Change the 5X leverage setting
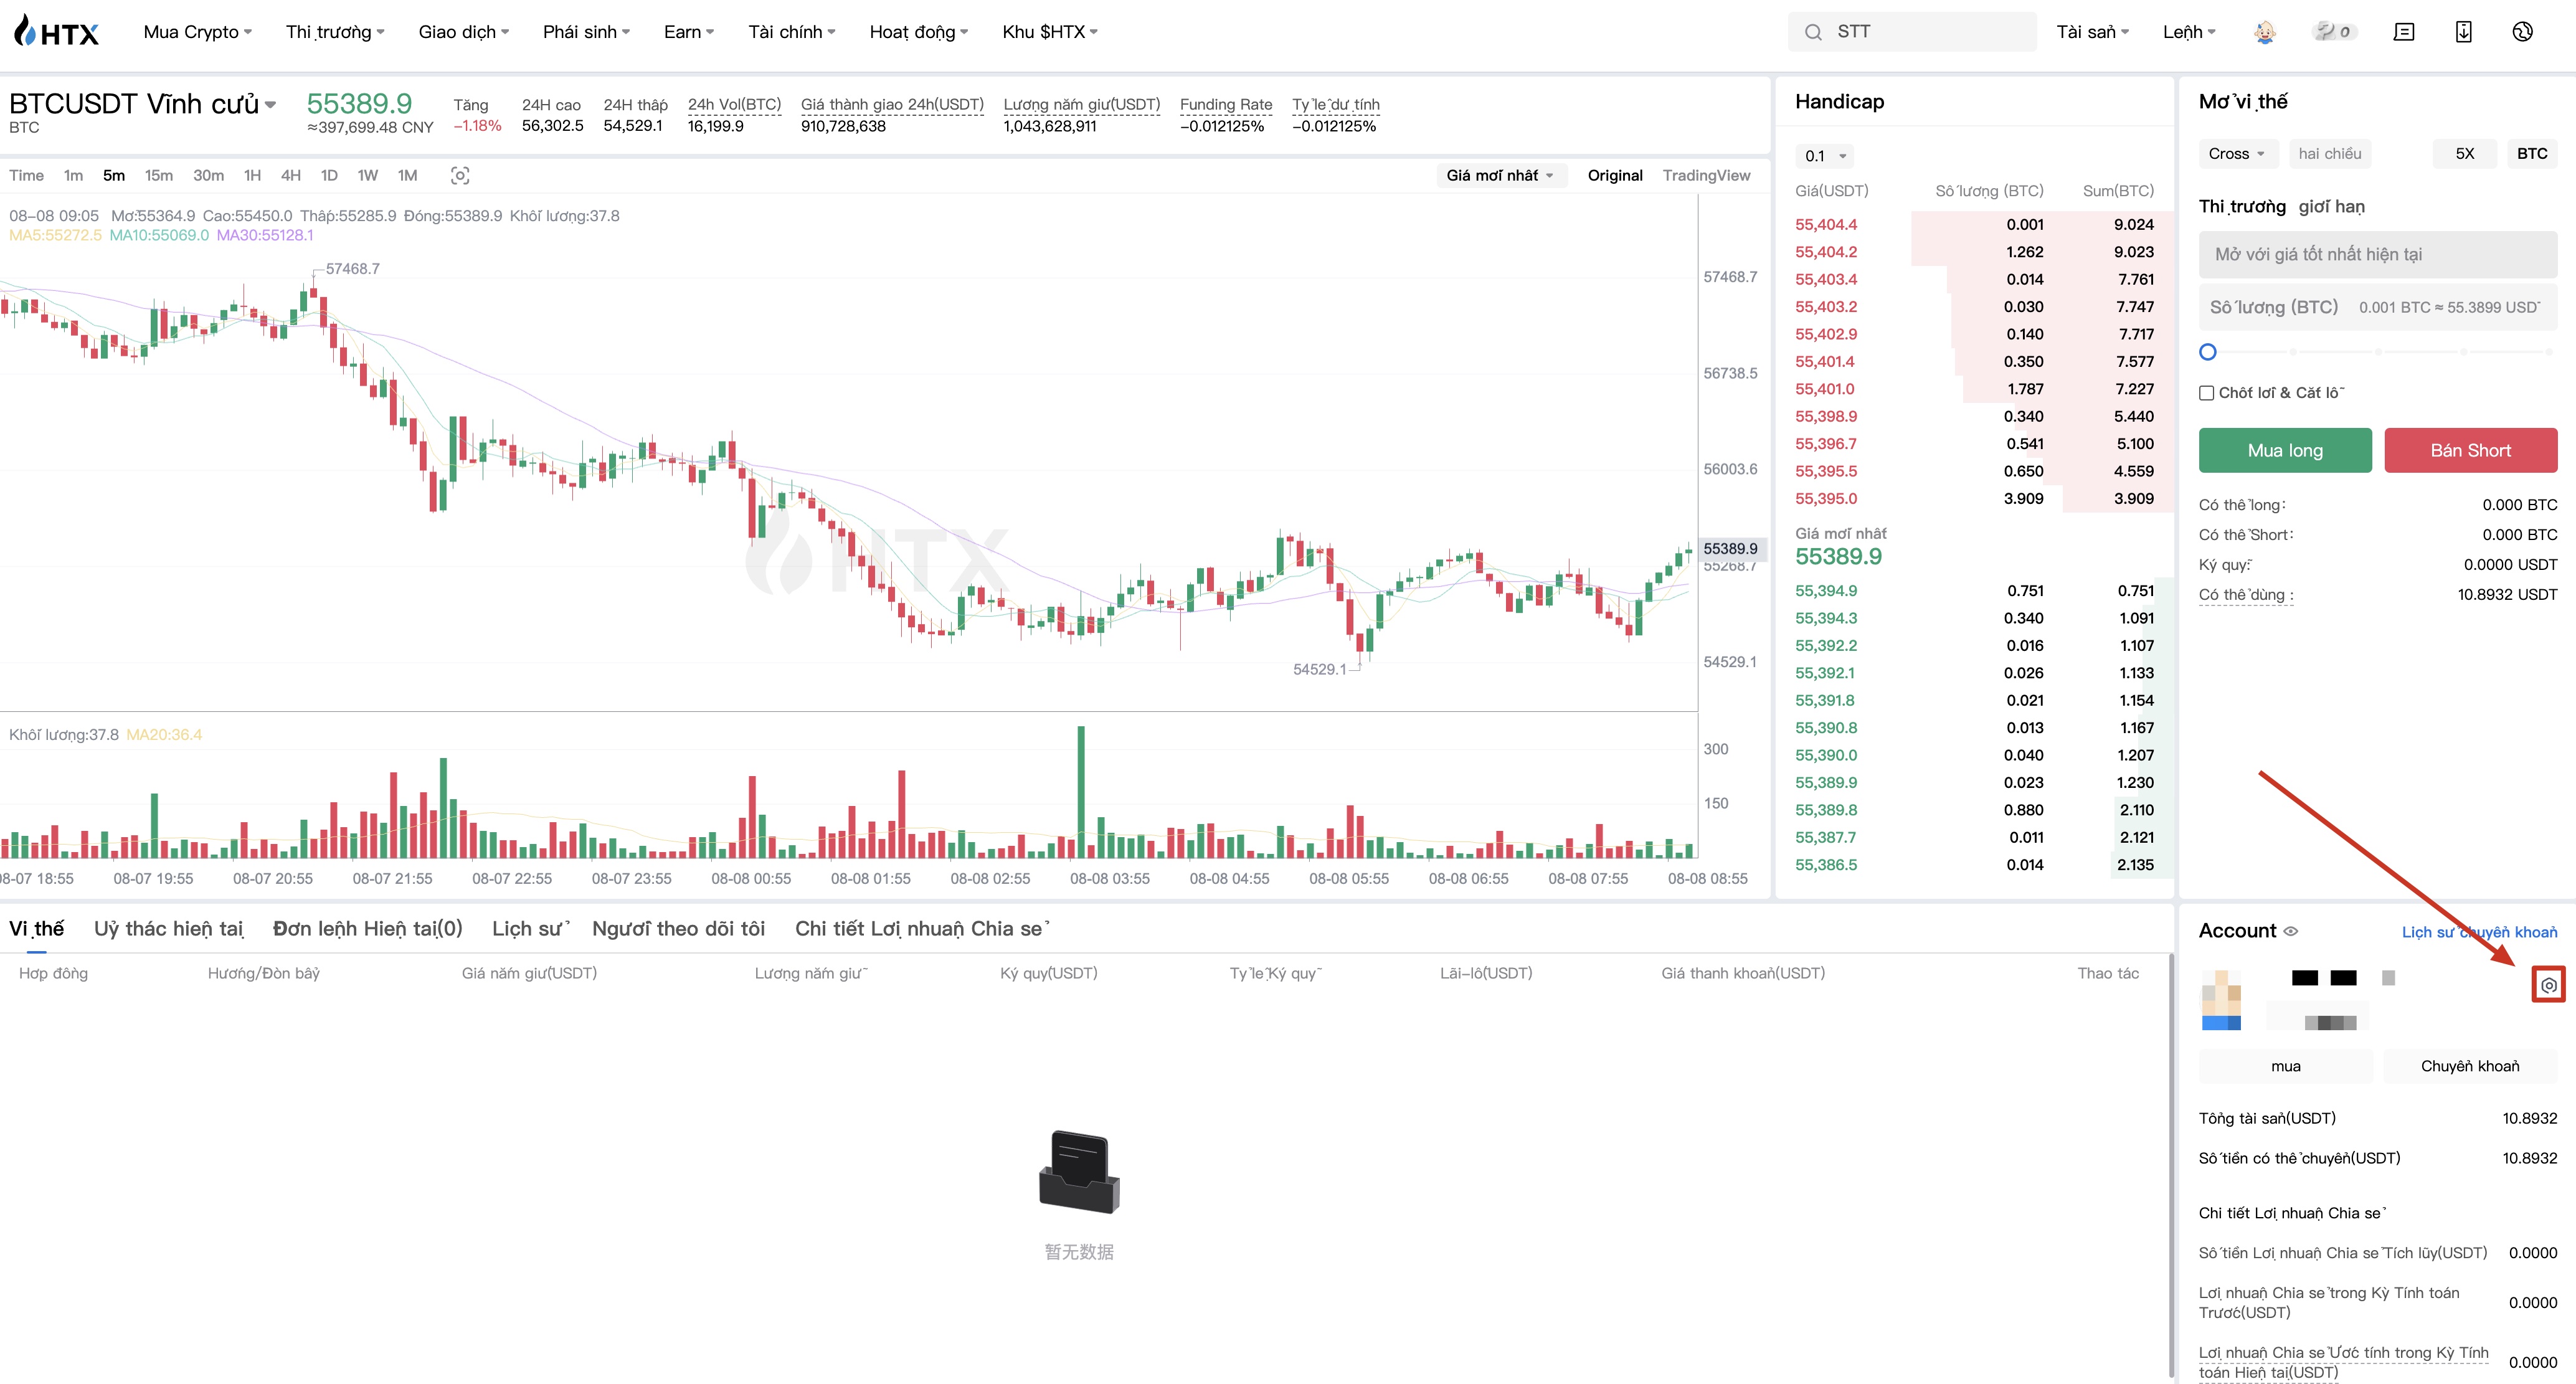2576x1384 pixels. [x=2464, y=154]
